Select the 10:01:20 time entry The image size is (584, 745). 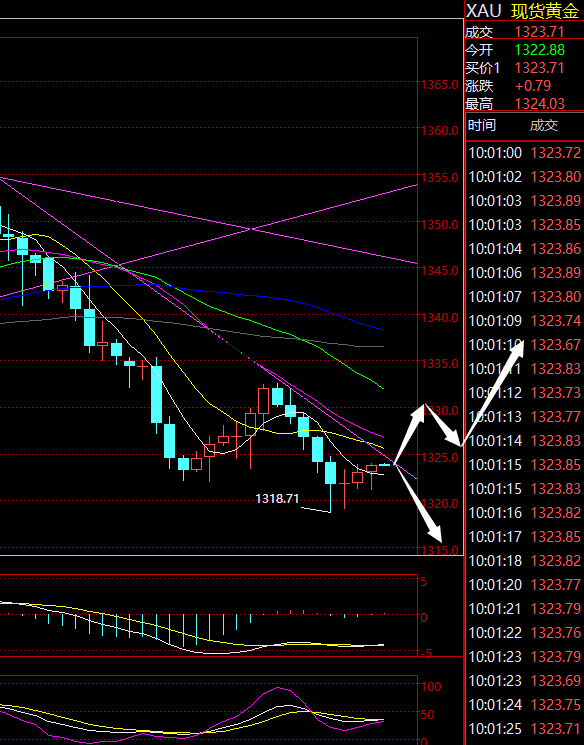pyautogui.click(x=495, y=585)
